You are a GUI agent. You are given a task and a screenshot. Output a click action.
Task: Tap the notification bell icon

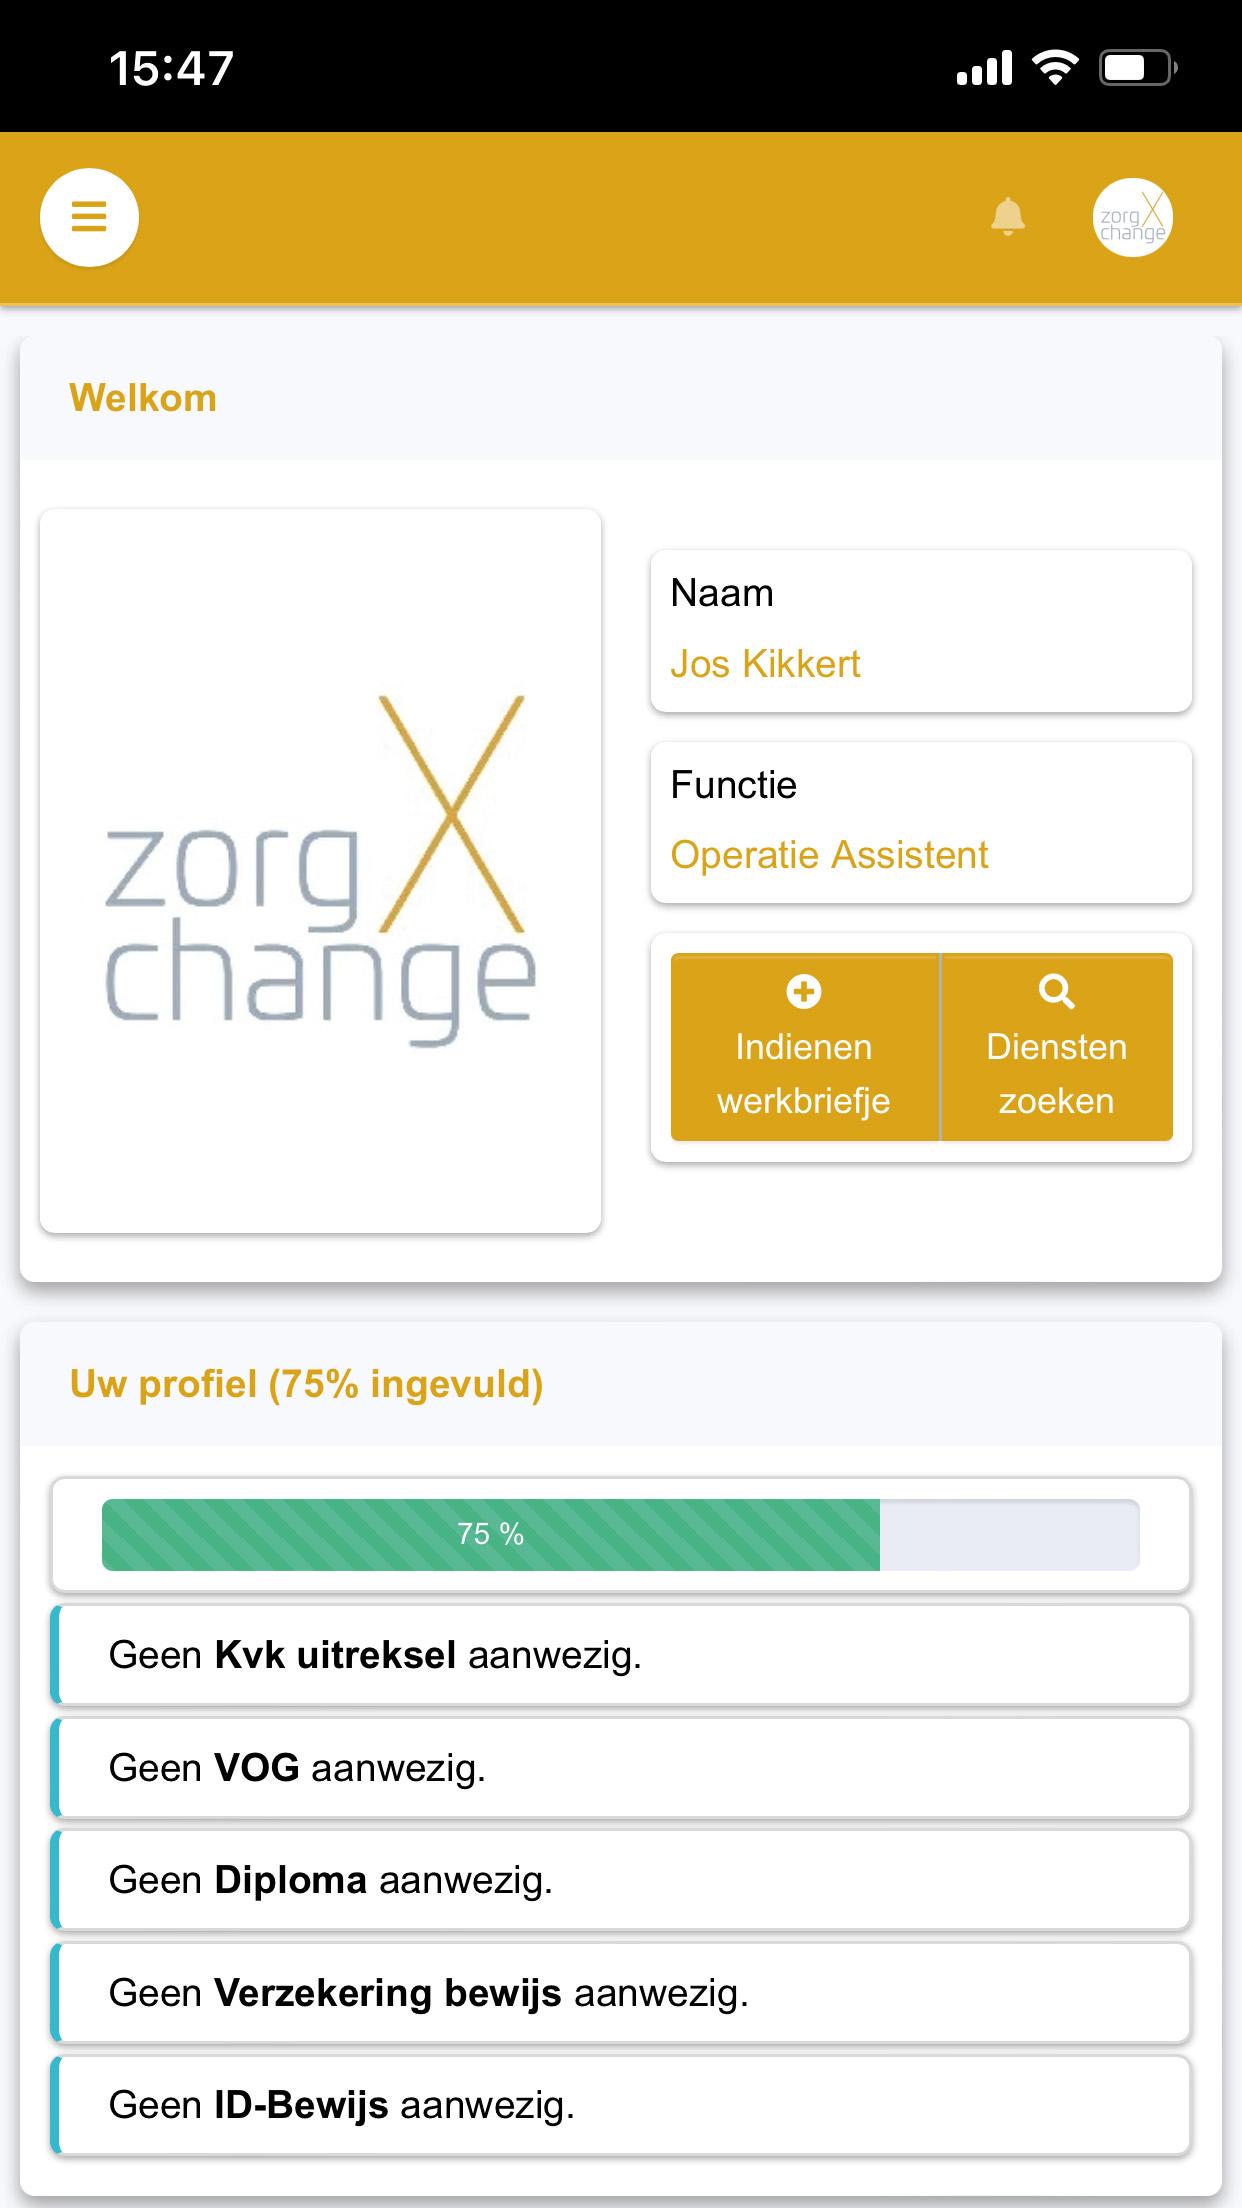(x=1008, y=217)
